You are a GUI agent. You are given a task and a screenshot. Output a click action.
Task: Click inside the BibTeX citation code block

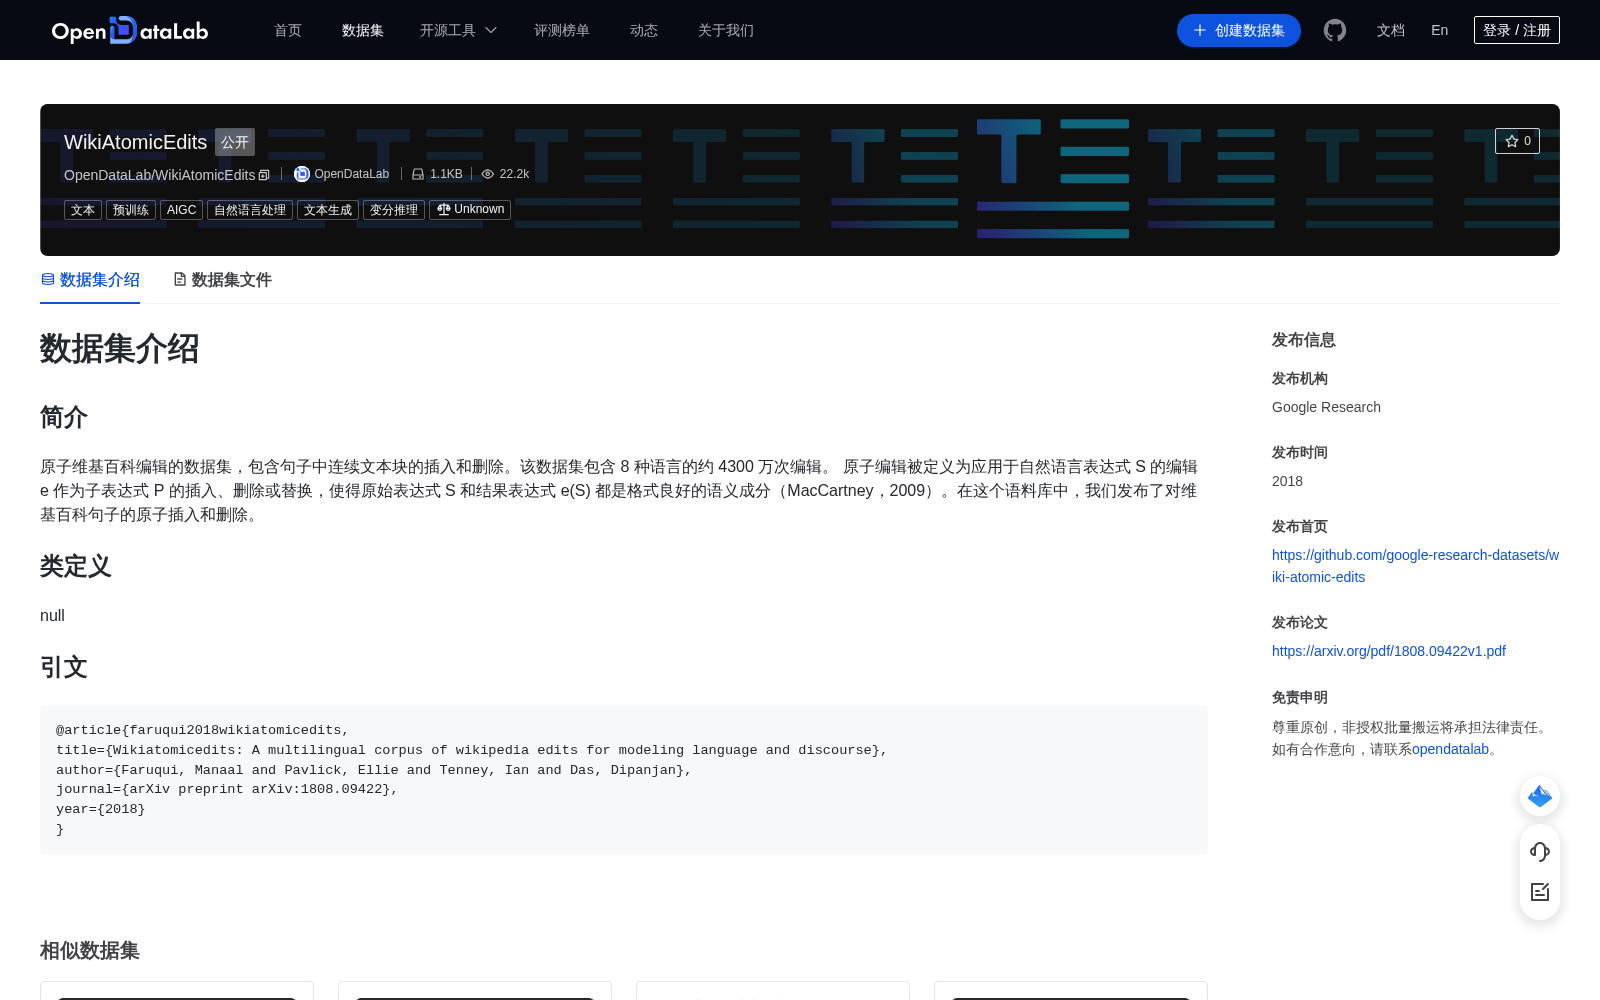(624, 780)
